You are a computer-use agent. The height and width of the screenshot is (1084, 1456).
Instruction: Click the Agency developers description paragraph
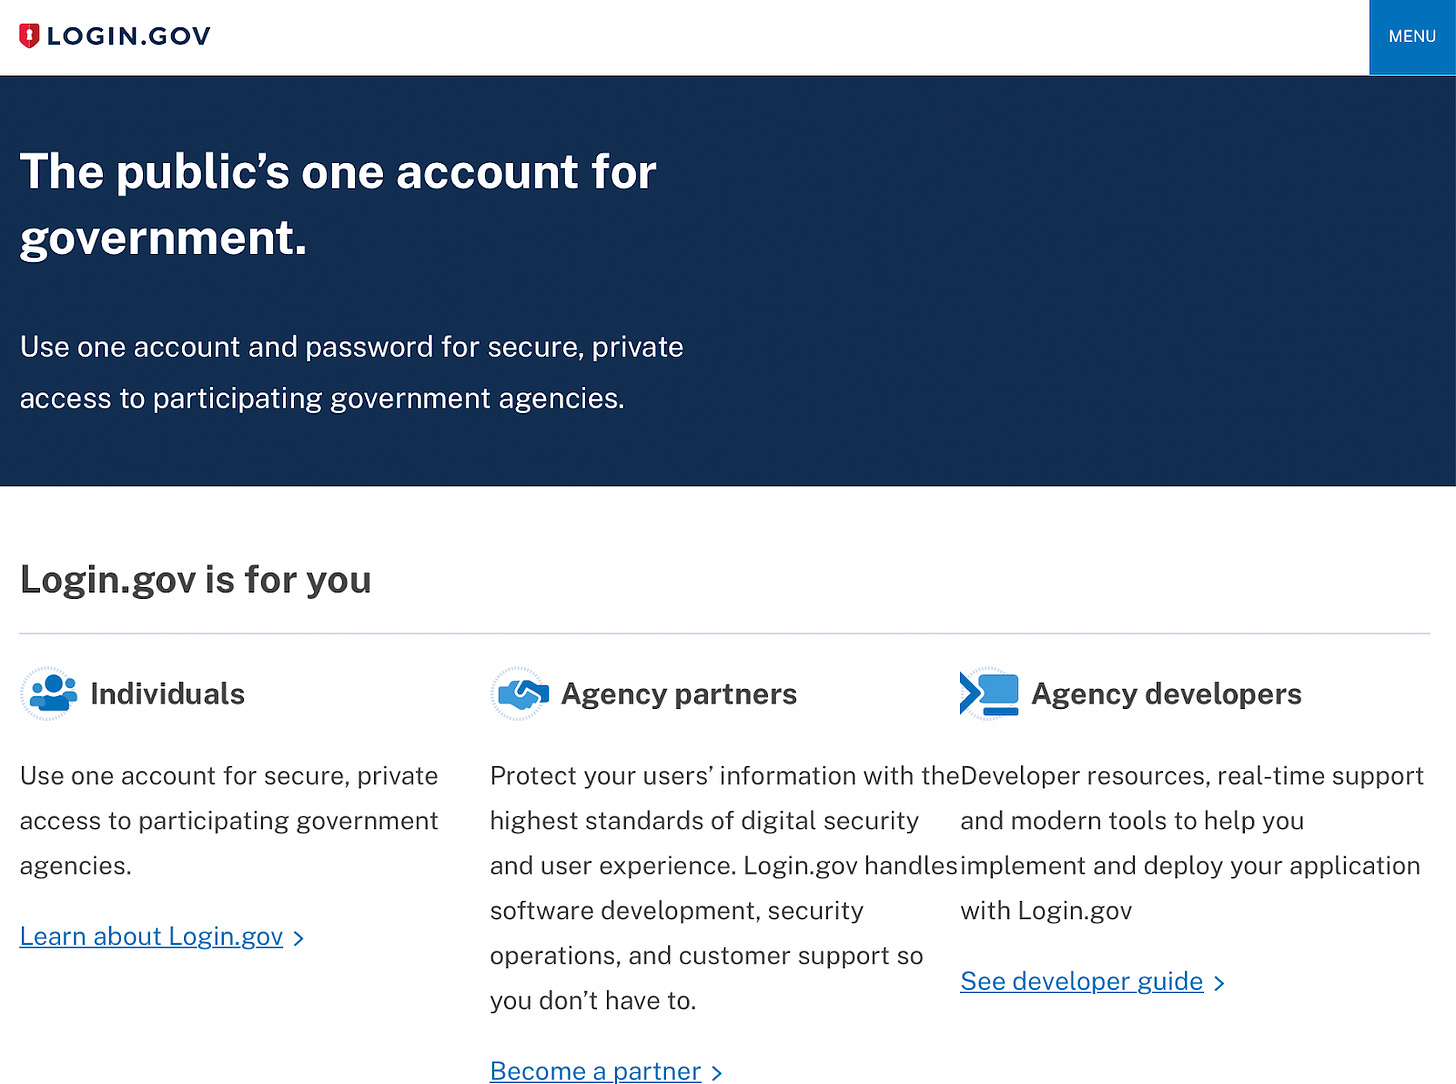coord(1192,842)
